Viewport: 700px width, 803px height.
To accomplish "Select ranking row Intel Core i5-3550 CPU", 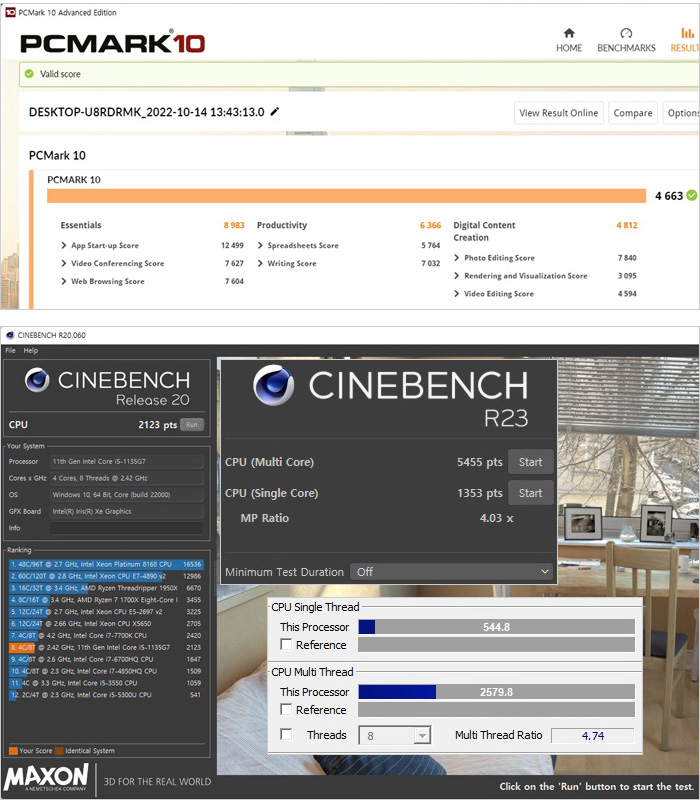I will coord(106,683).
